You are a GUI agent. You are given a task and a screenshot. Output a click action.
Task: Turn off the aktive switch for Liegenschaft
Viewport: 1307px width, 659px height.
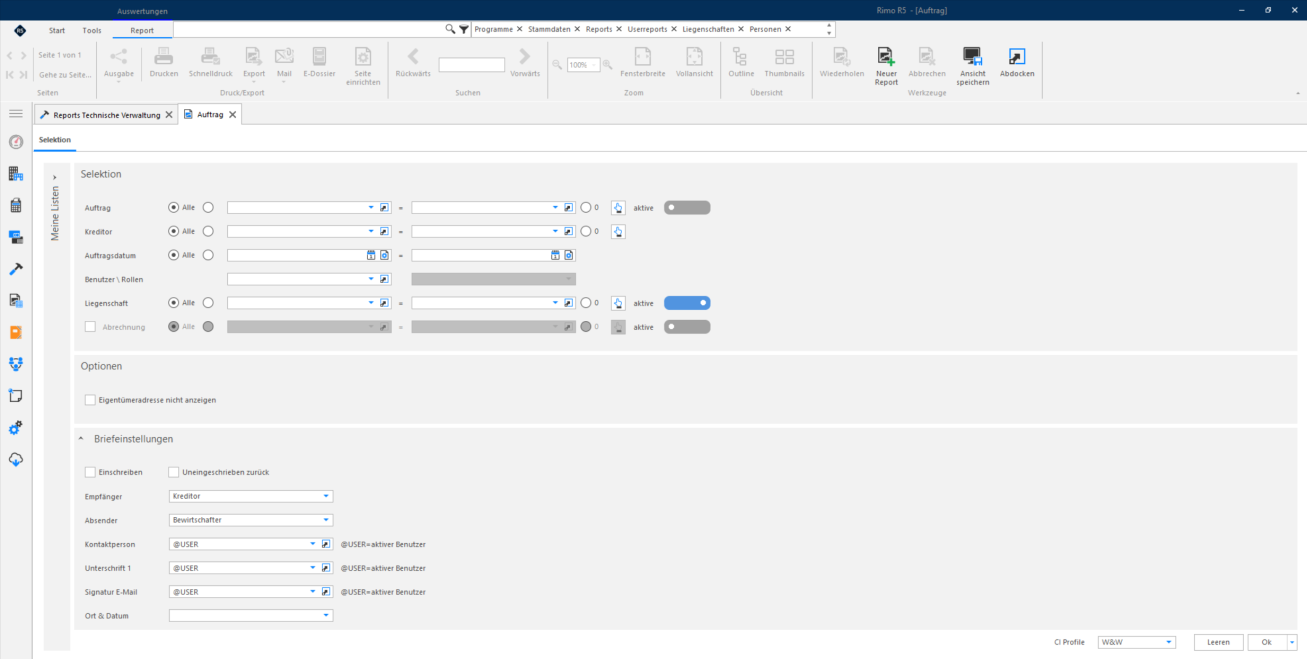(x=687, y=302)
